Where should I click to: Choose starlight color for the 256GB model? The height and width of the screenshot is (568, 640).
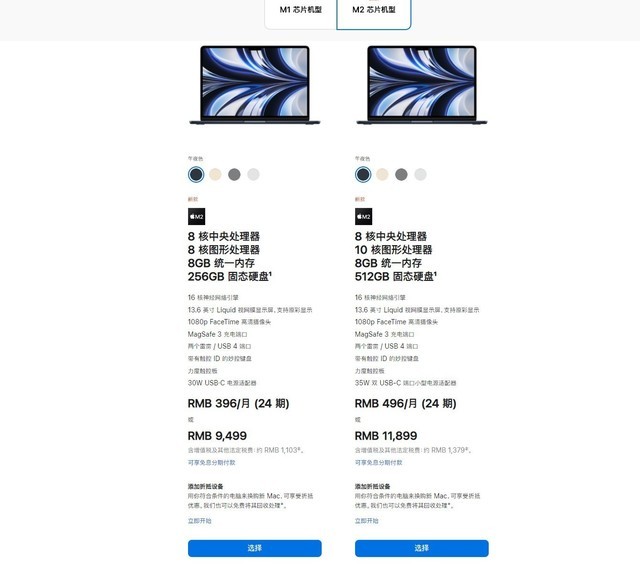click(x=215, y=175)
